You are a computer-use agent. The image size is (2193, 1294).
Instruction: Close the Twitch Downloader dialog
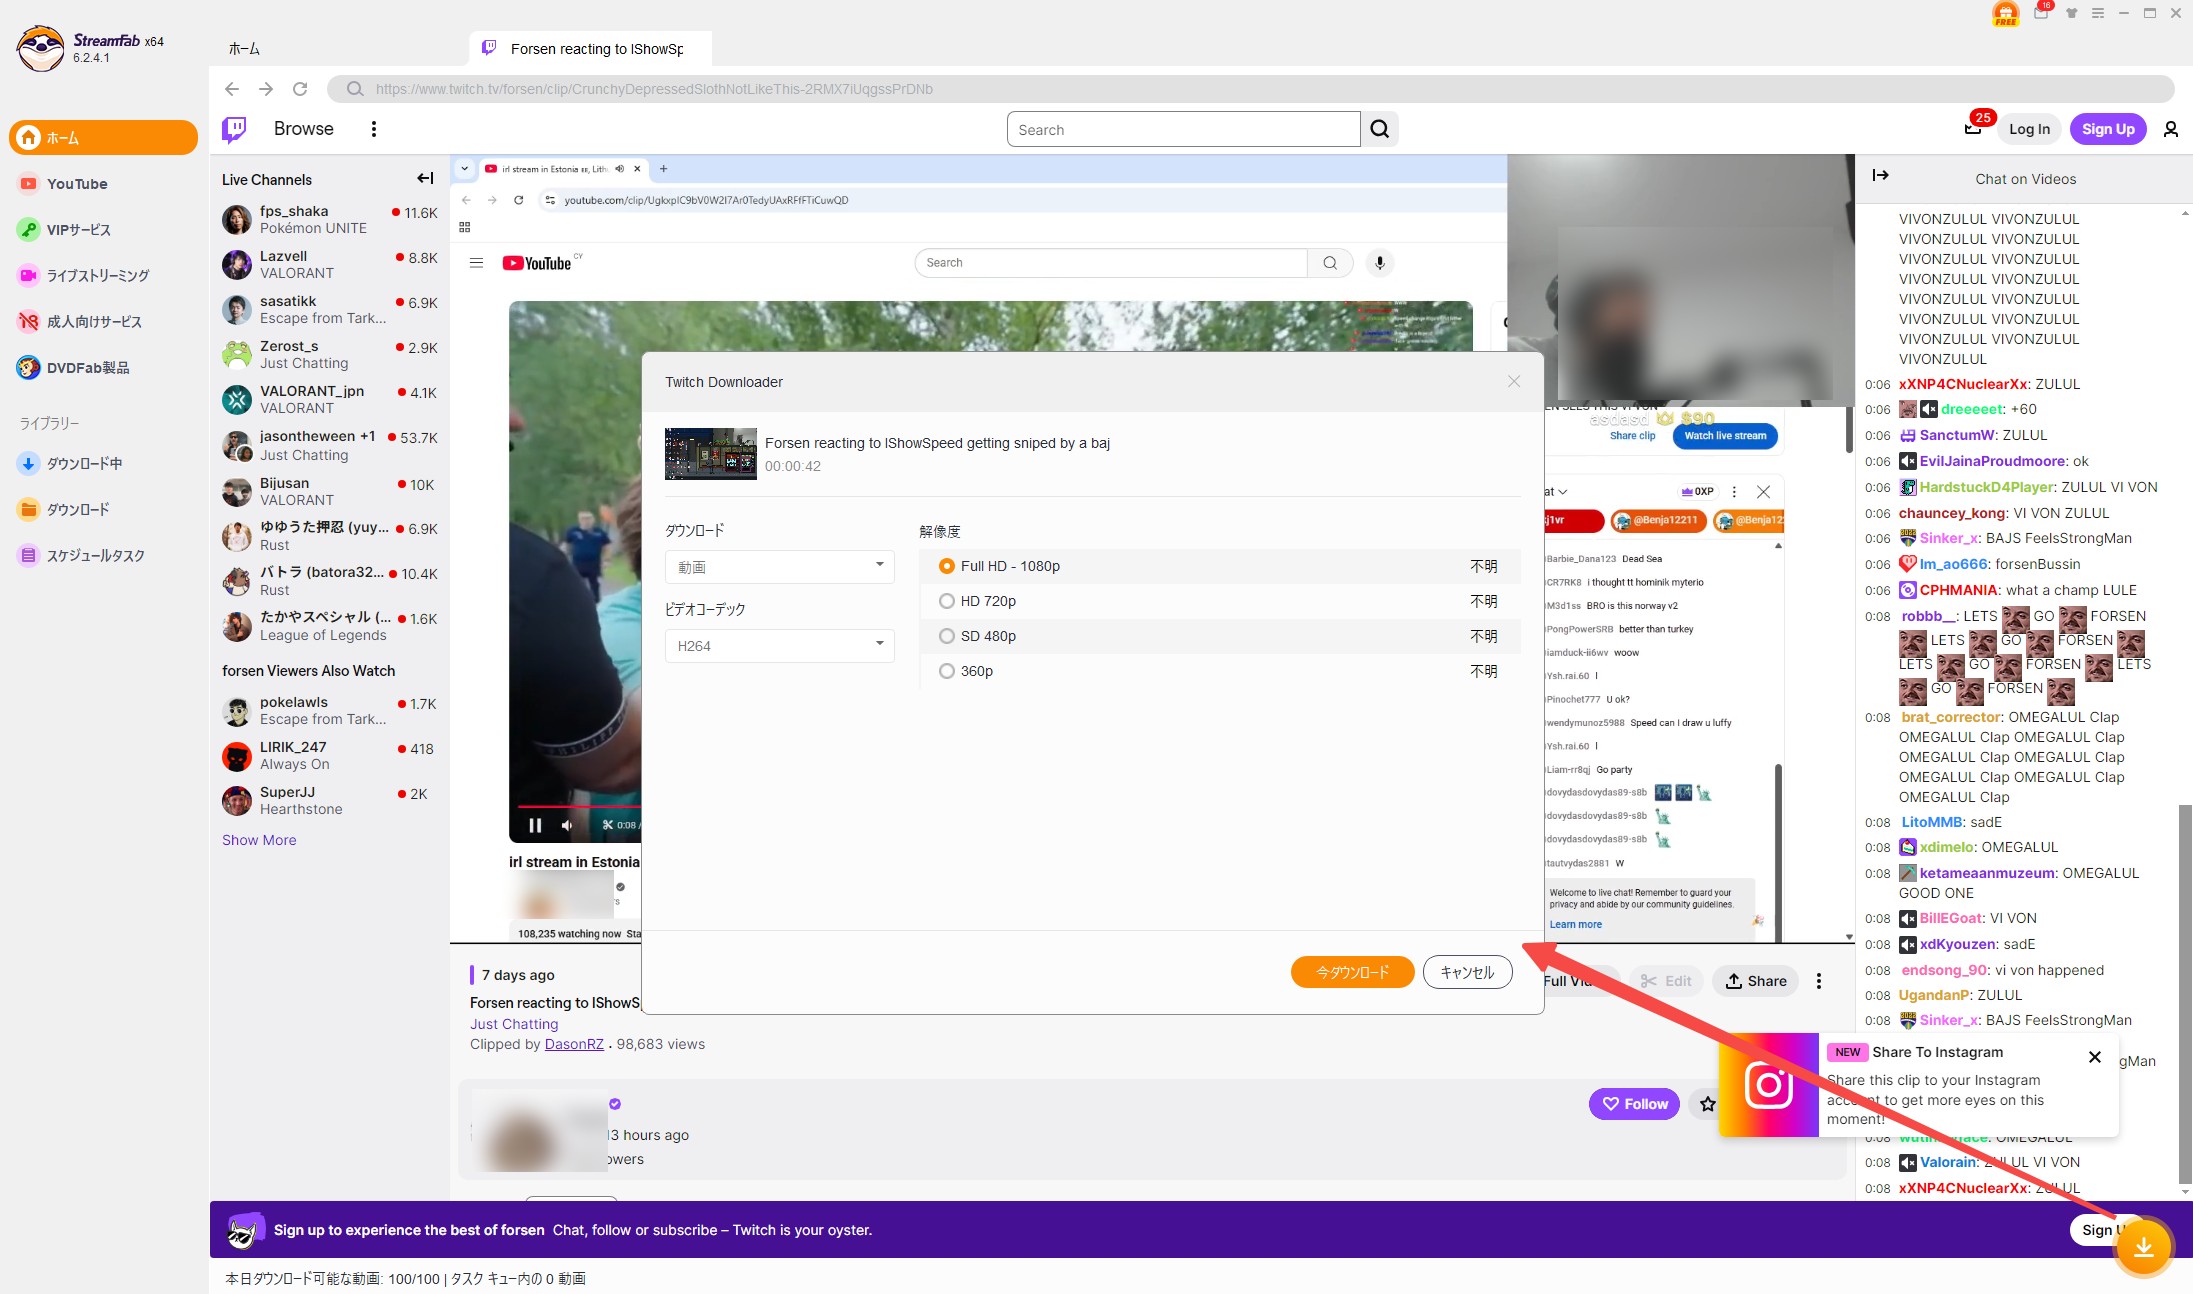pos(1514,381)
